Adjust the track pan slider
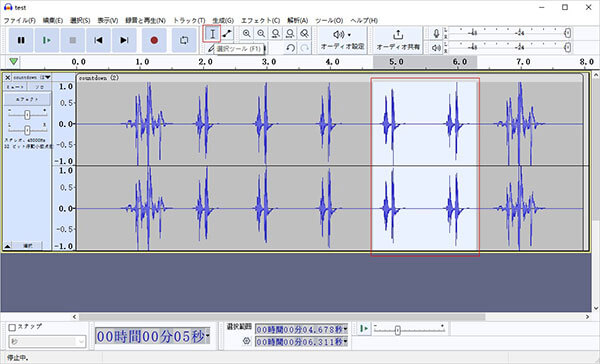 click(x=27, y=130)
